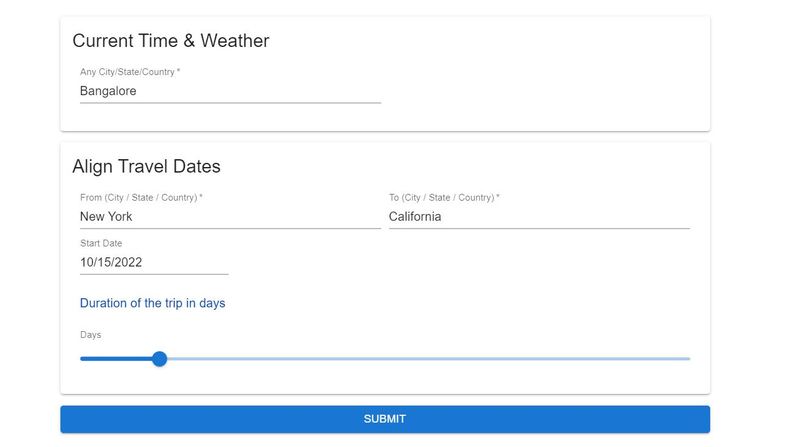This screenshot has height=447, width=806.
Task: Click the required asterisk beside the To label
Action: click(498, 196)
